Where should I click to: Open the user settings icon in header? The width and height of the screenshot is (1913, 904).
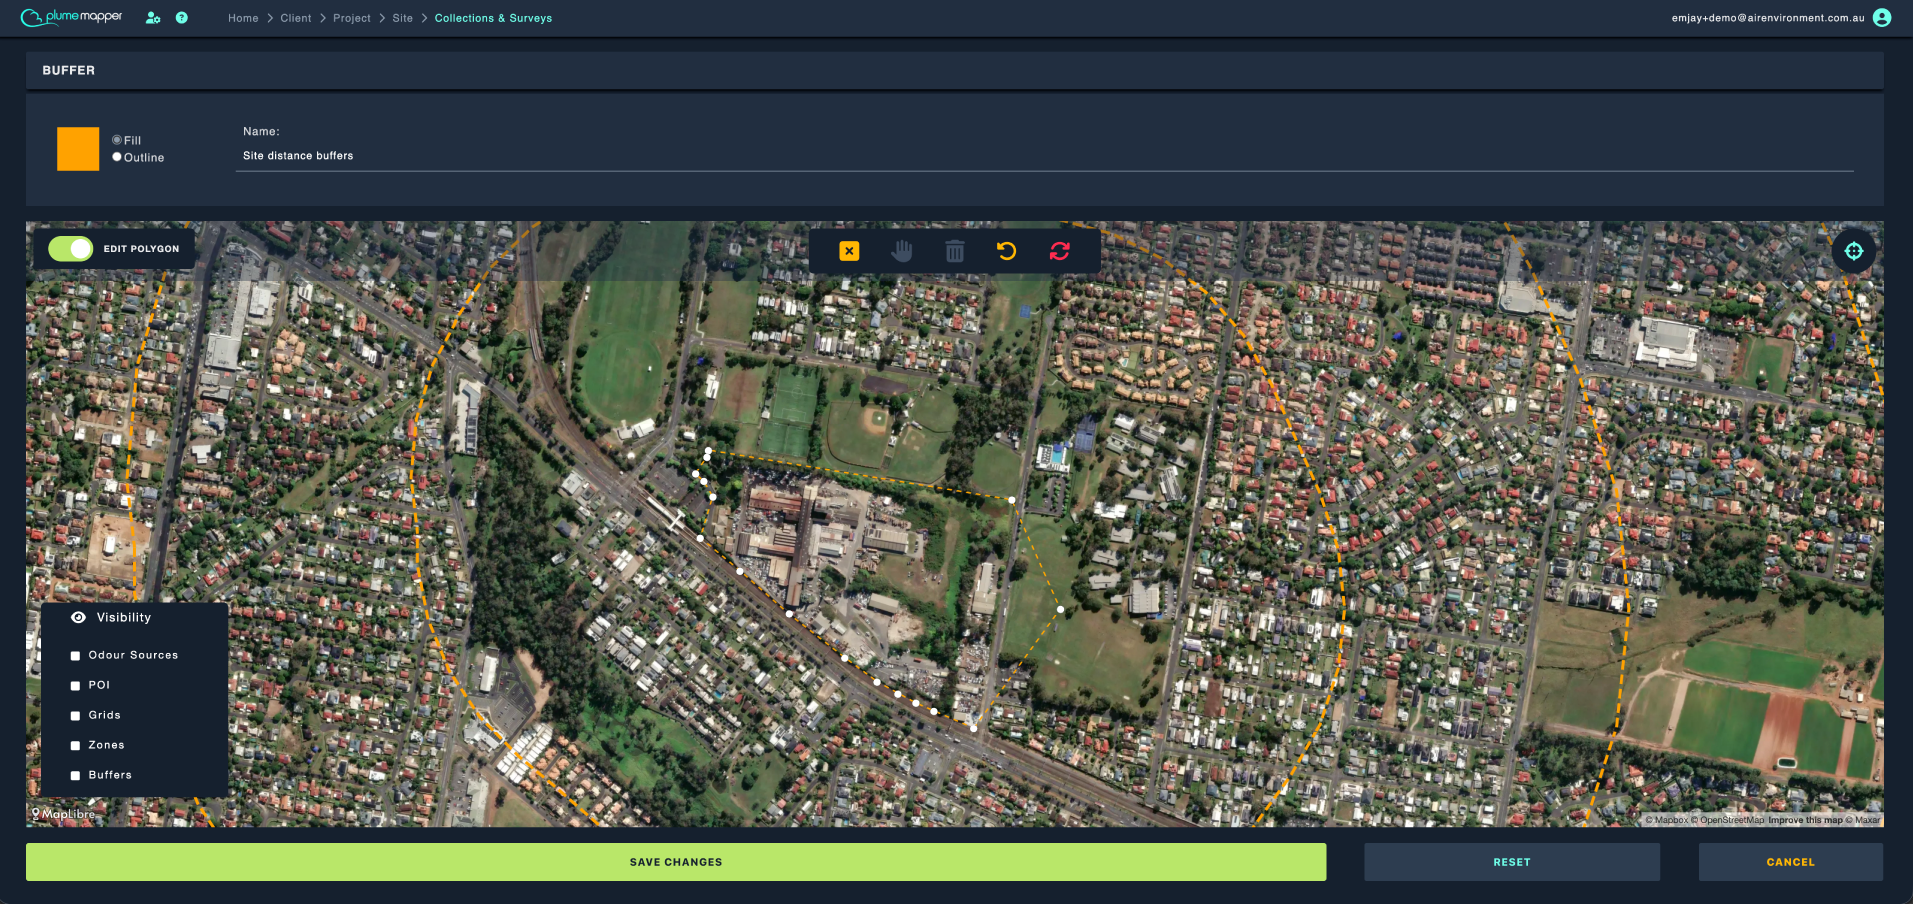153,18
